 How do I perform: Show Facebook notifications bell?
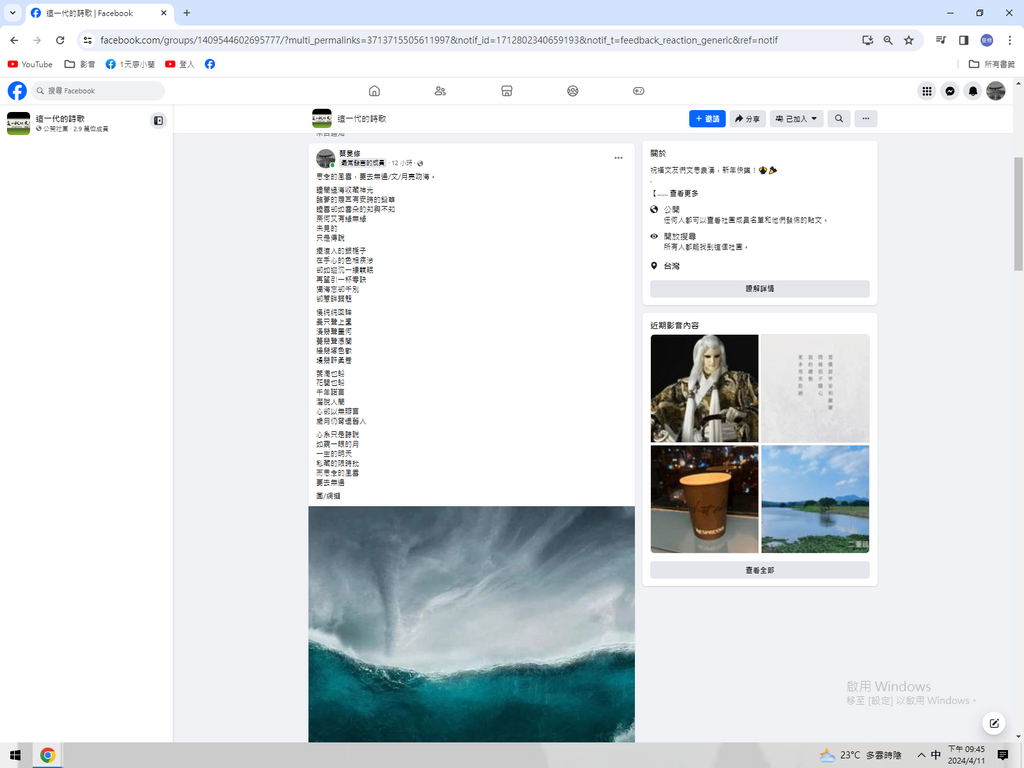(x=973, y=91)
